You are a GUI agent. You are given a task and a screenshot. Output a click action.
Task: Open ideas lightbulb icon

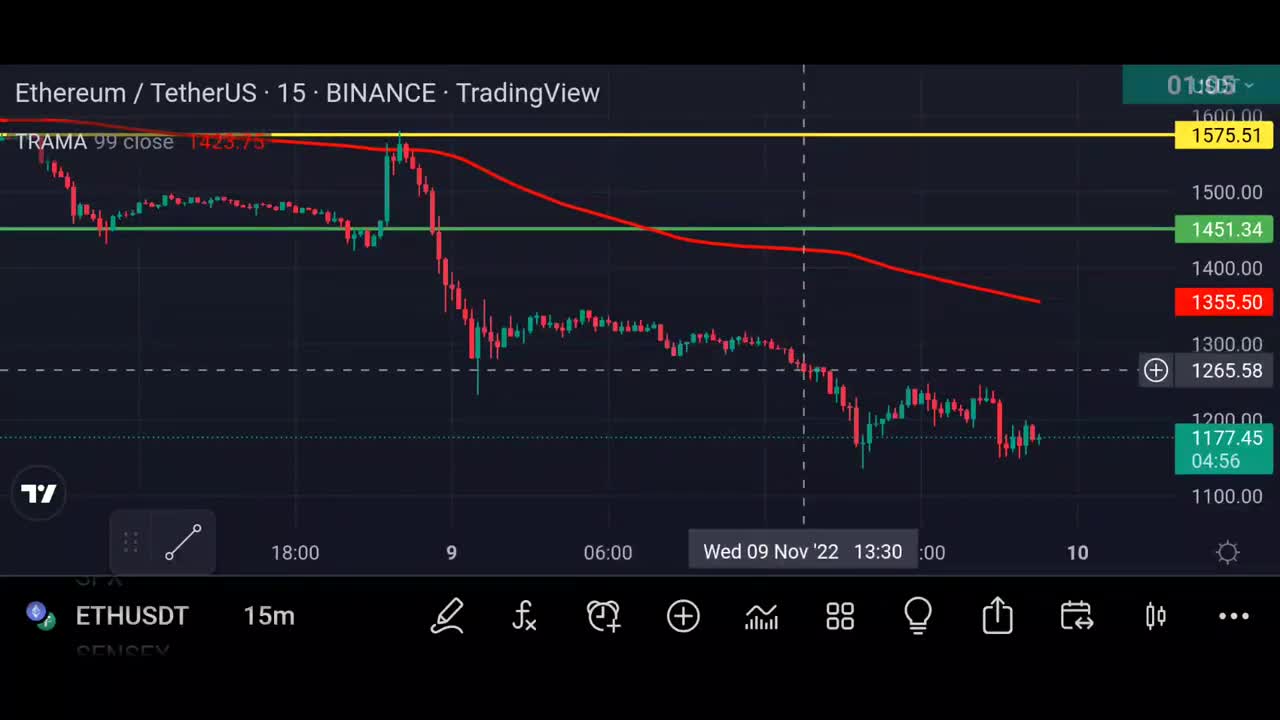(x=918, y=616)
